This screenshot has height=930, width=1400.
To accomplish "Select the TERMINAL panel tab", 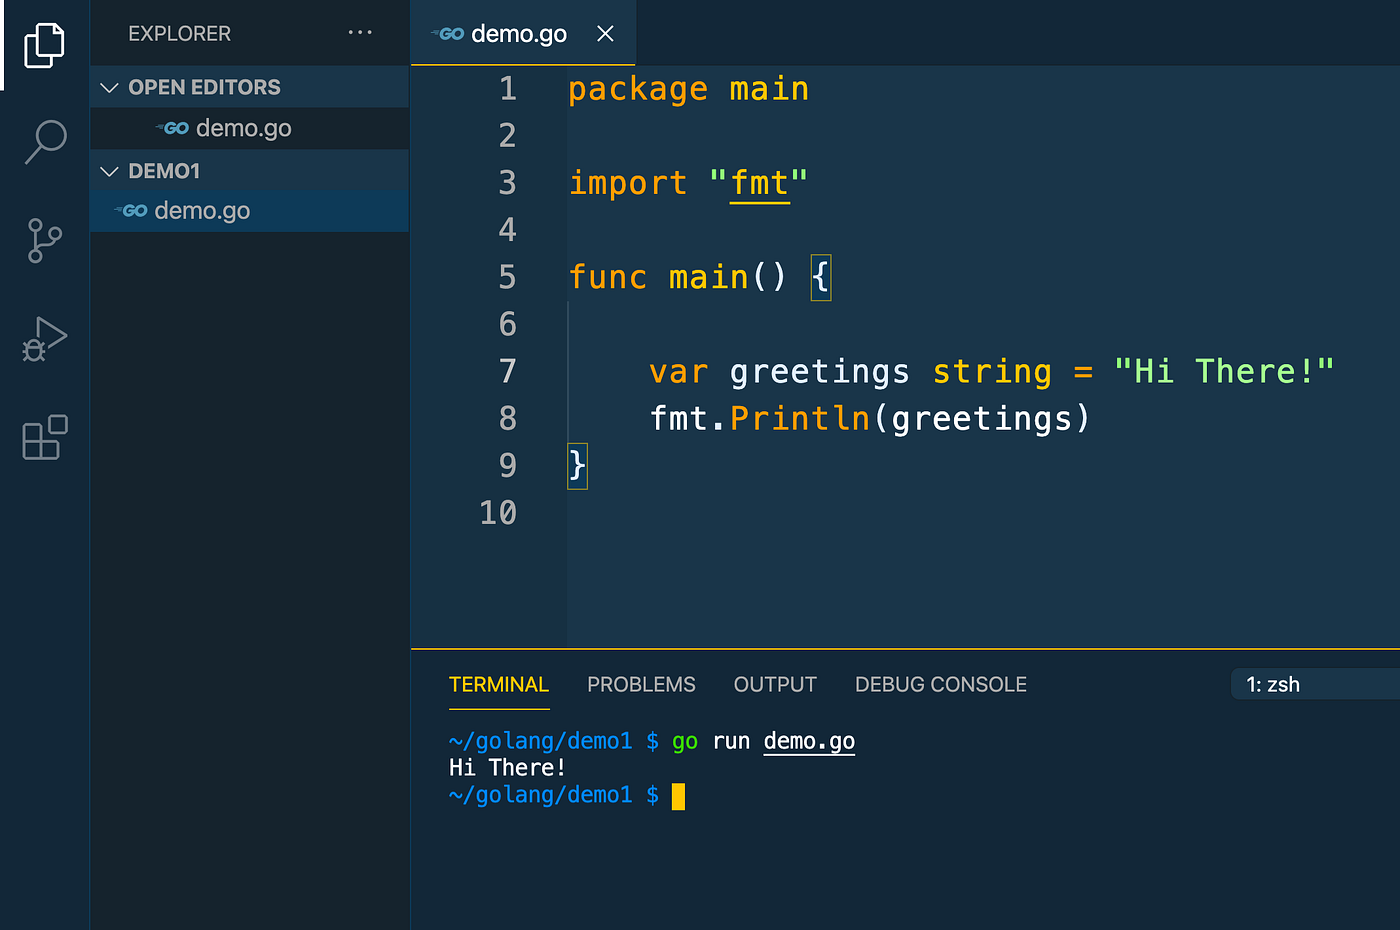I will pos(499,685).
